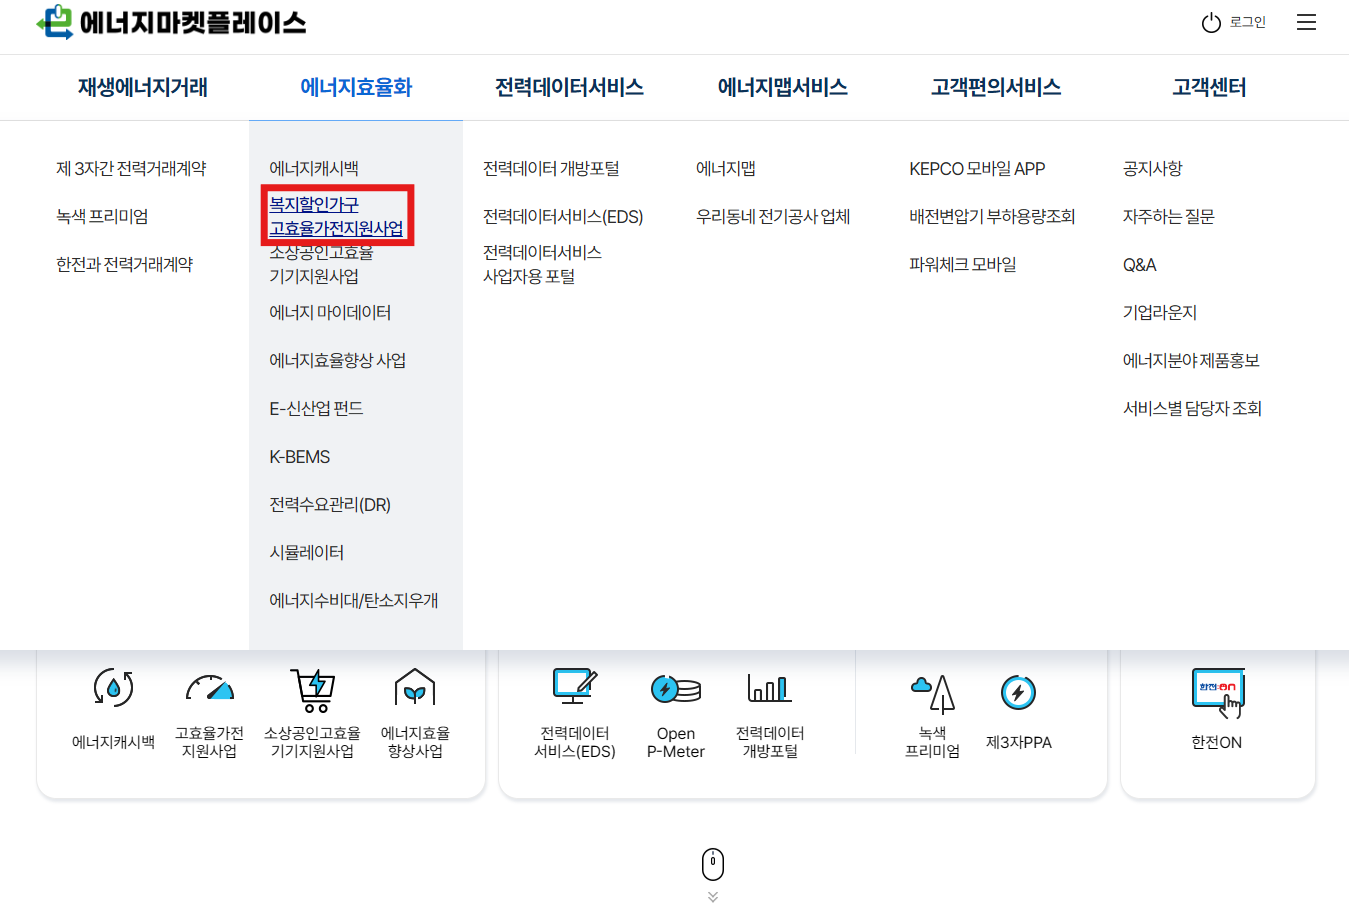Click the 제3자PPA lightning icon
The image size is (1349, 910).
(x=1019, y=692)
